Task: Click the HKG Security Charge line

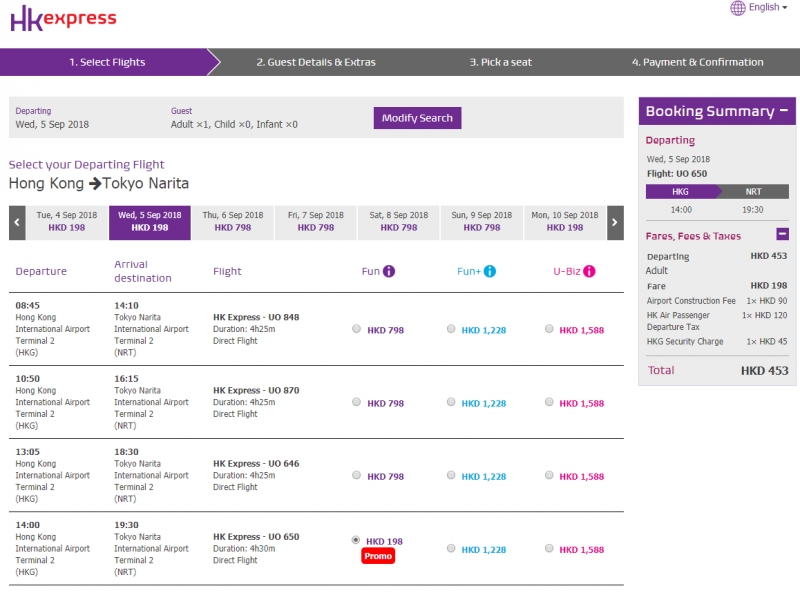Action: point(717,341)
